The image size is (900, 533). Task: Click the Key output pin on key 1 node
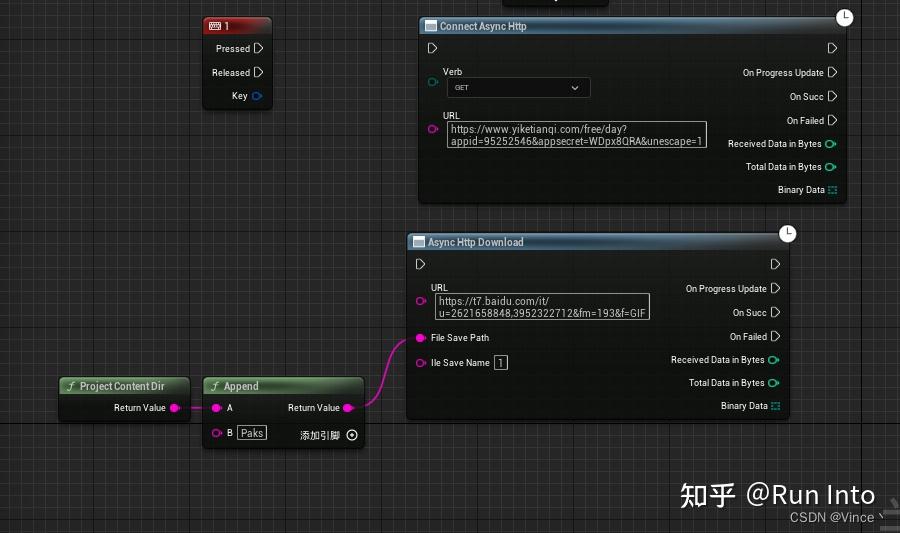click(257, 96)
